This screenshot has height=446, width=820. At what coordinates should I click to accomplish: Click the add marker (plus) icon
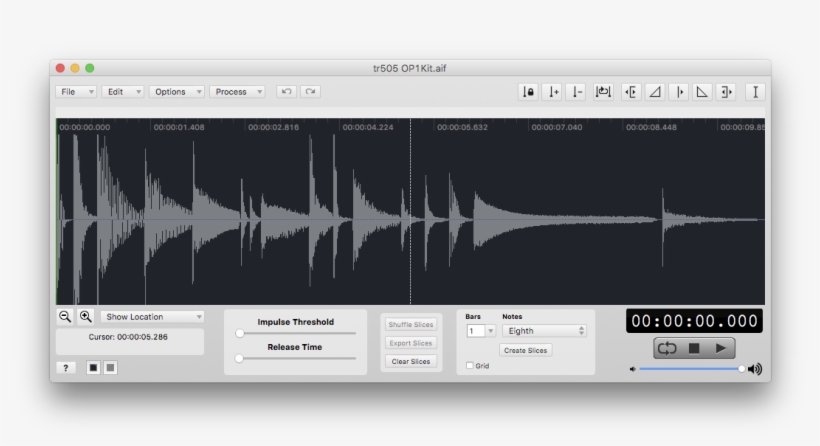[553, 92]
